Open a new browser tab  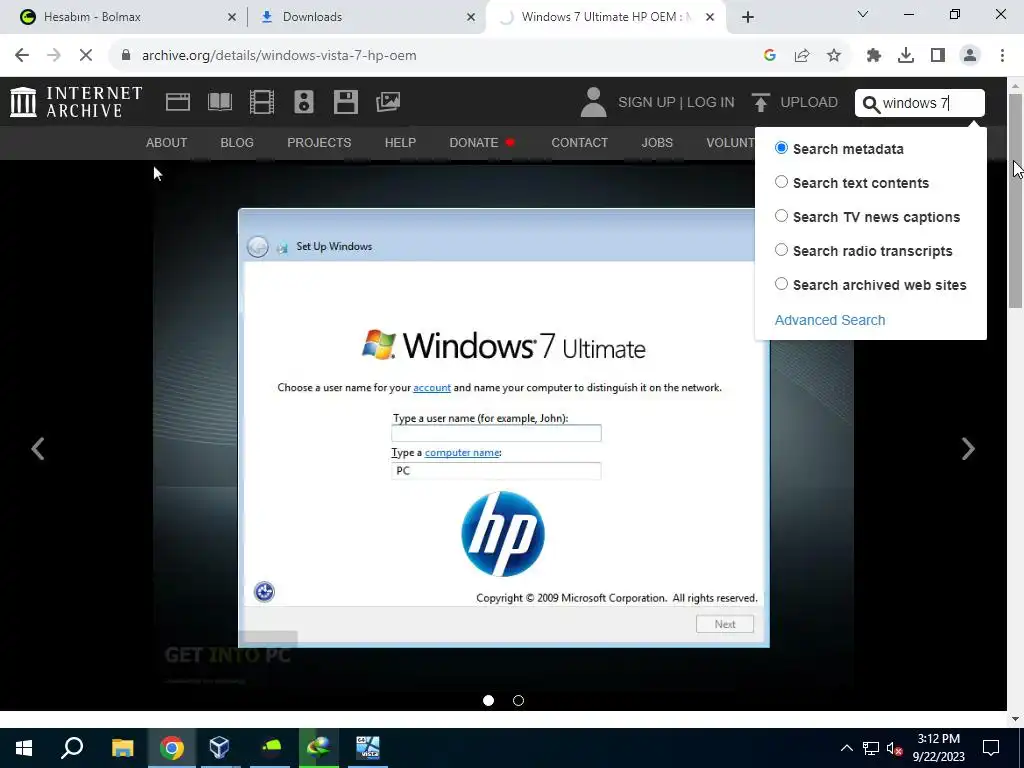pyautogui.click(x=748, y=17)
